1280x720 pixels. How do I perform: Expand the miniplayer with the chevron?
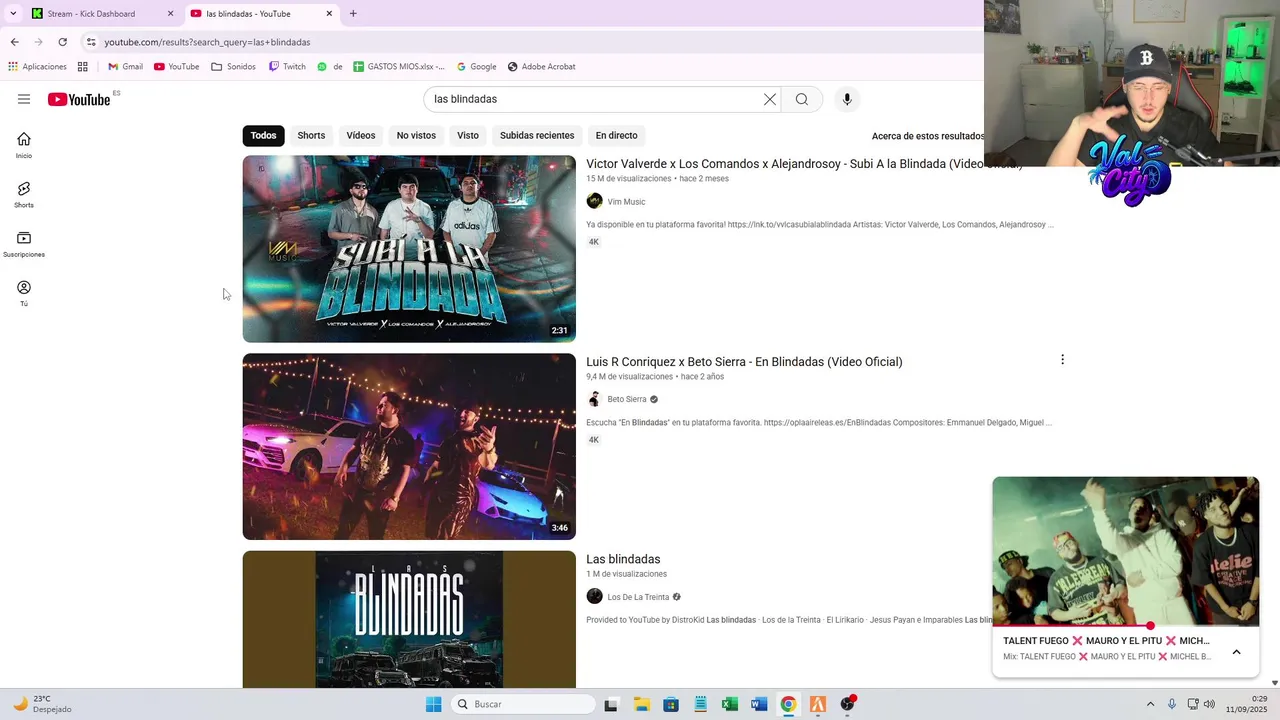pyautogui.click(x=1236, y=652)
